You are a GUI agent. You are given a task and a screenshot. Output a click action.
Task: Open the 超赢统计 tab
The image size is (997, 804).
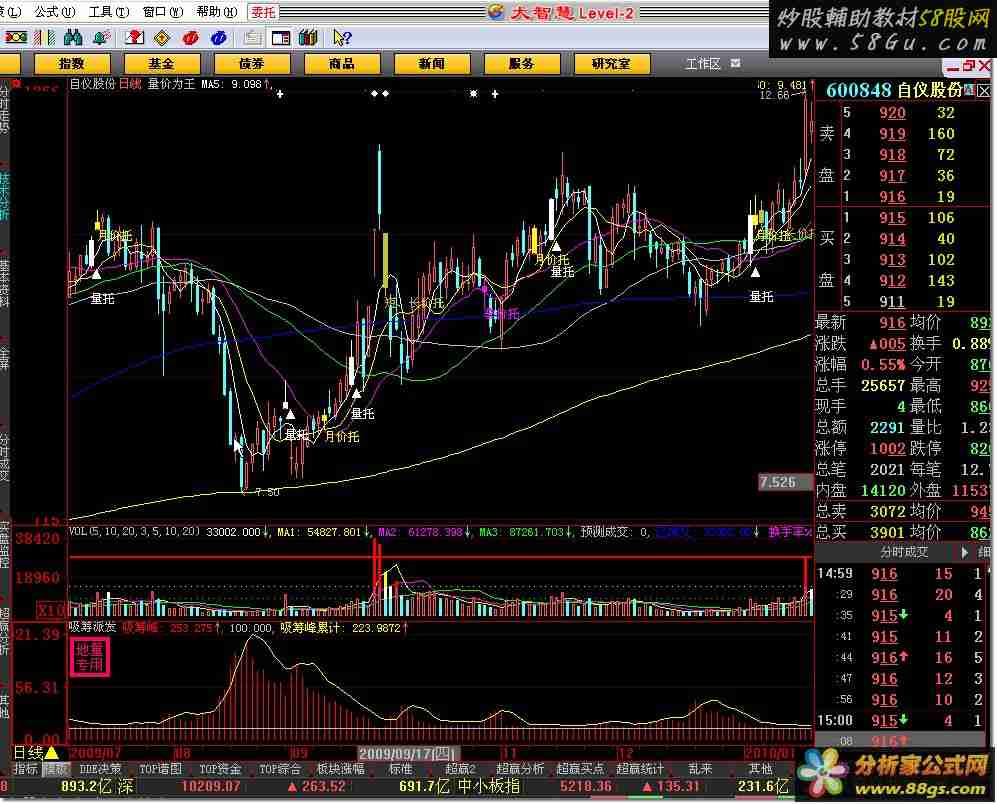click(x=640, y=769)
